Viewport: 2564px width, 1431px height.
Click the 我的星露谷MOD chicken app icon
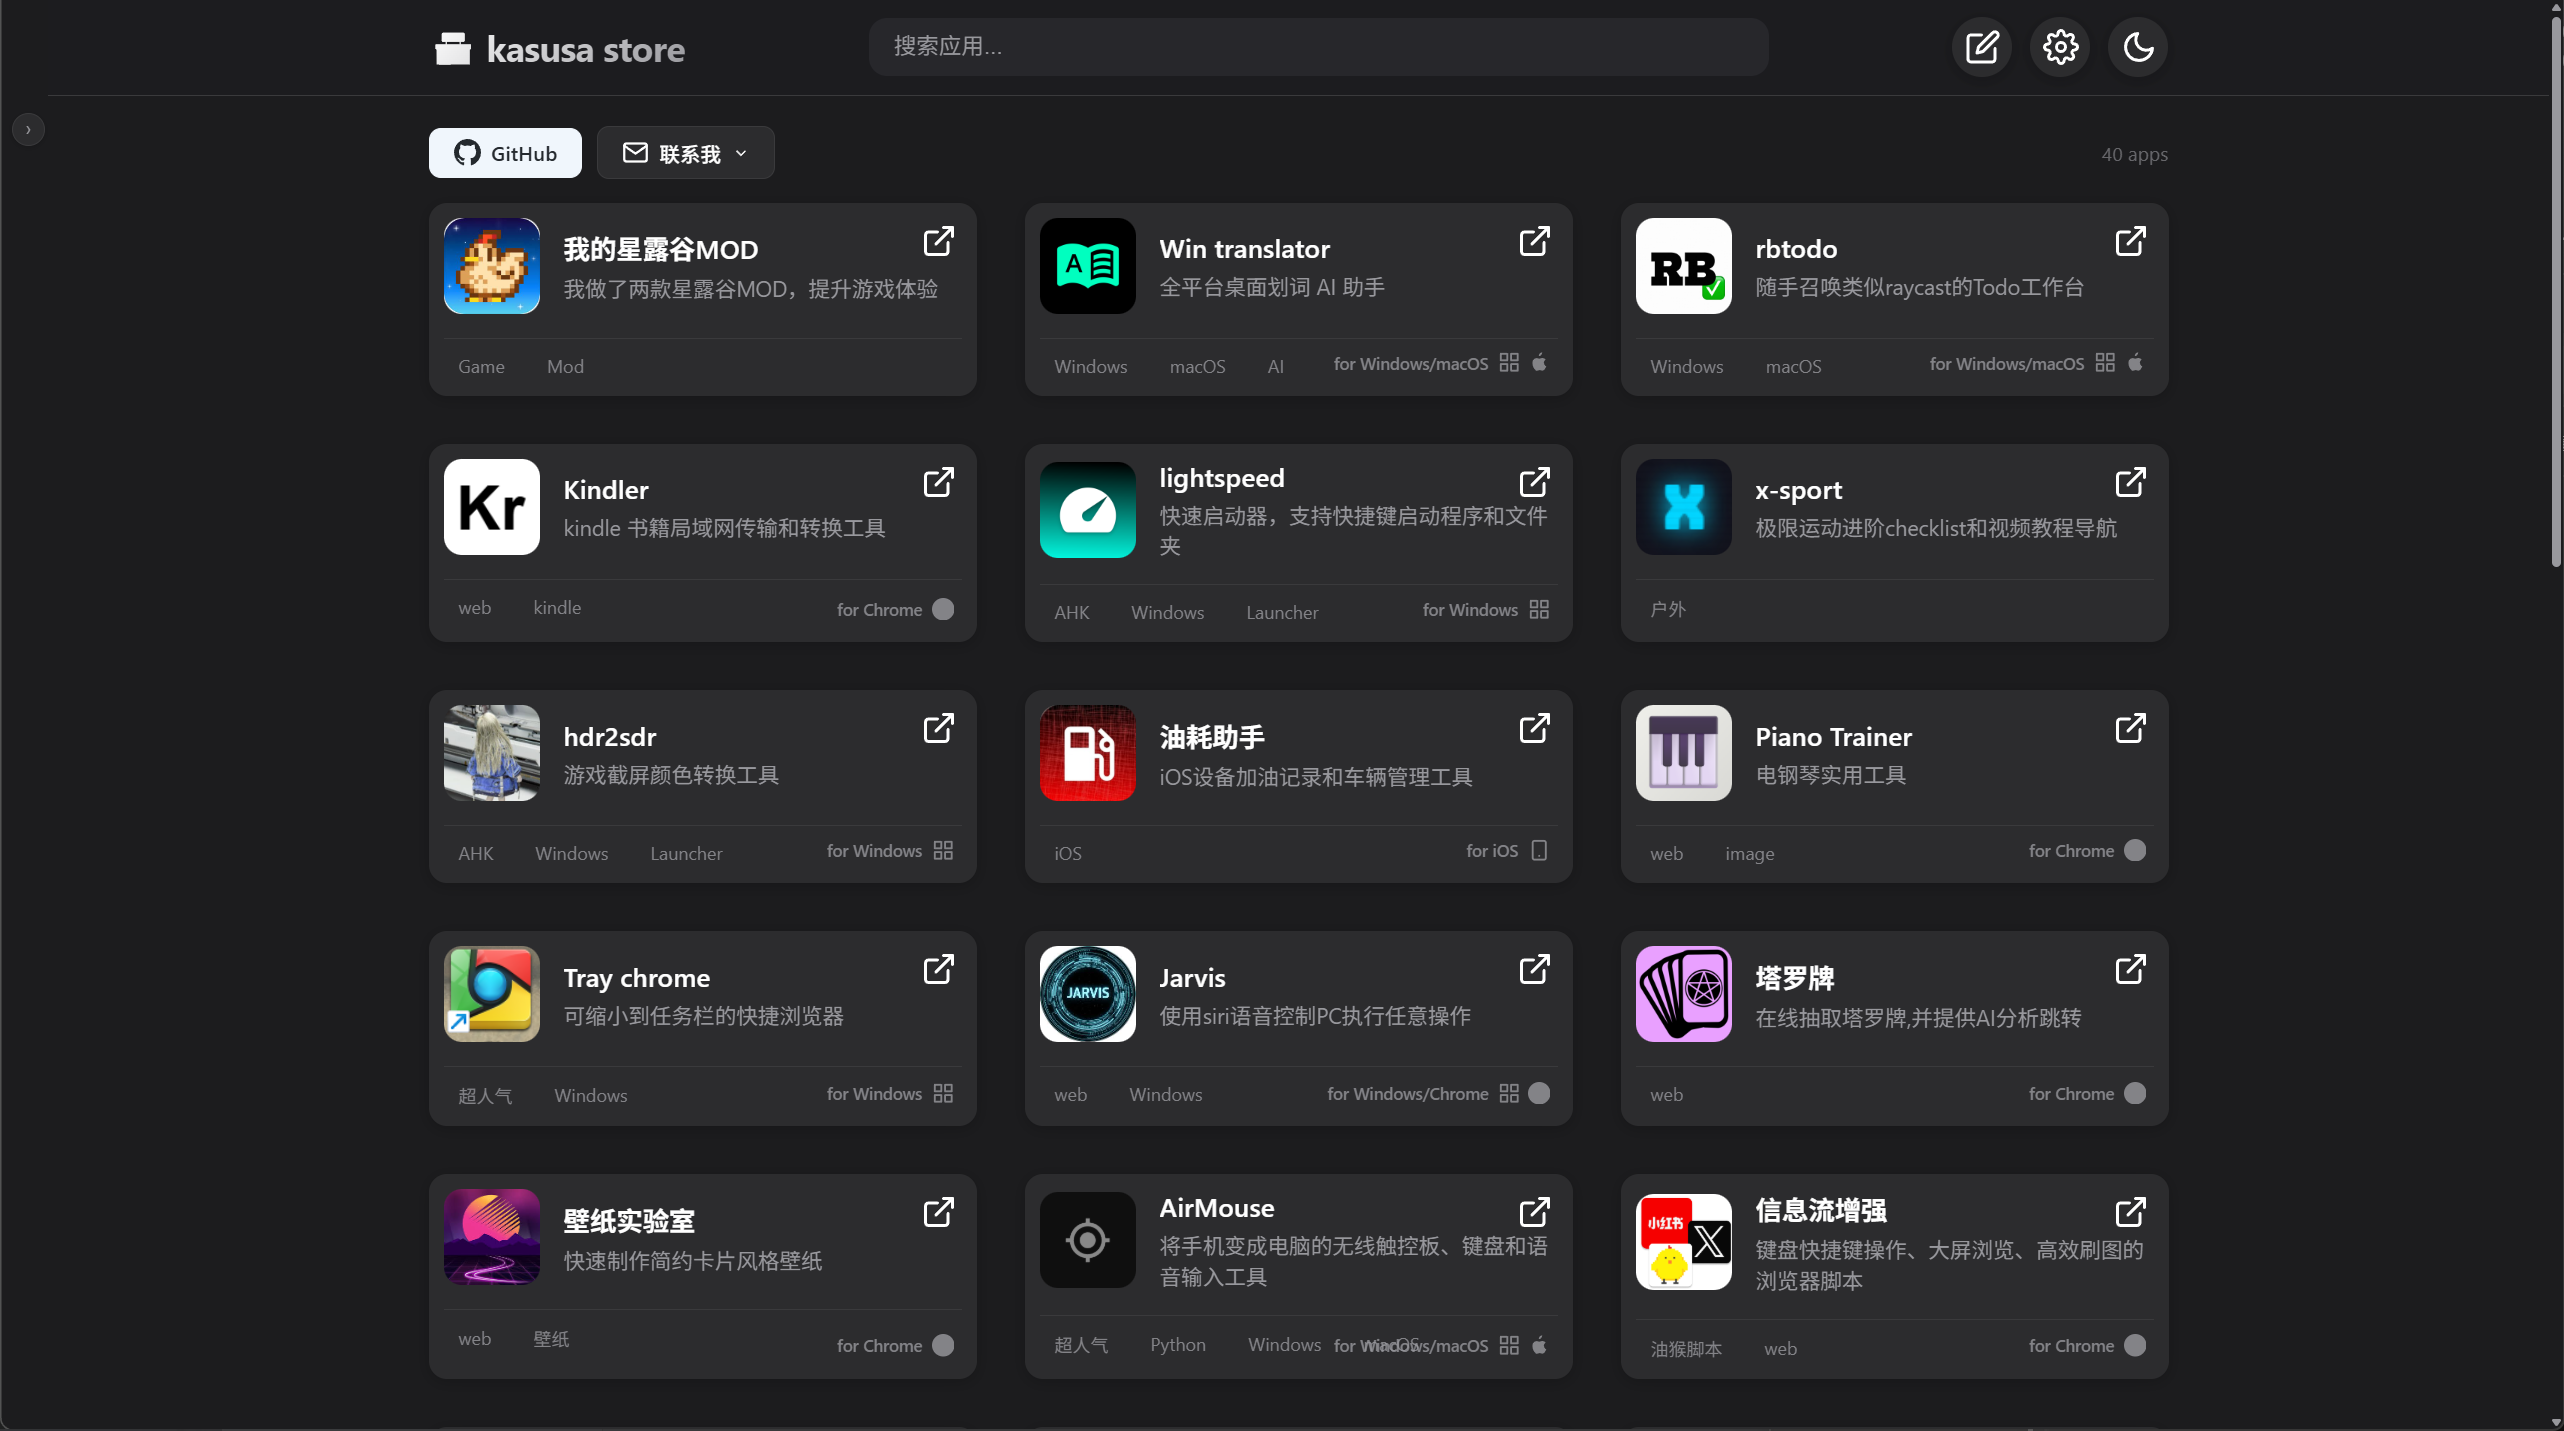492,266
